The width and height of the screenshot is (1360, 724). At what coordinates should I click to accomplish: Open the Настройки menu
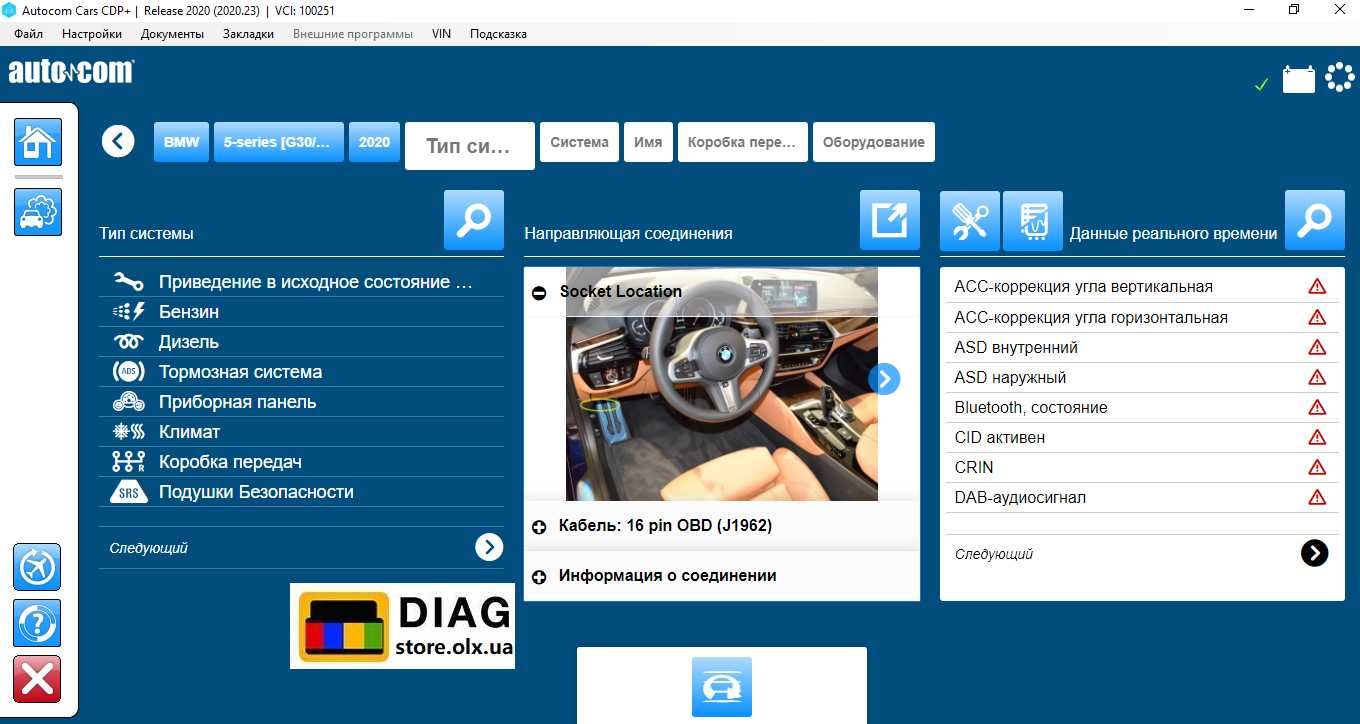pyautogui.click(x=92, y=34)
